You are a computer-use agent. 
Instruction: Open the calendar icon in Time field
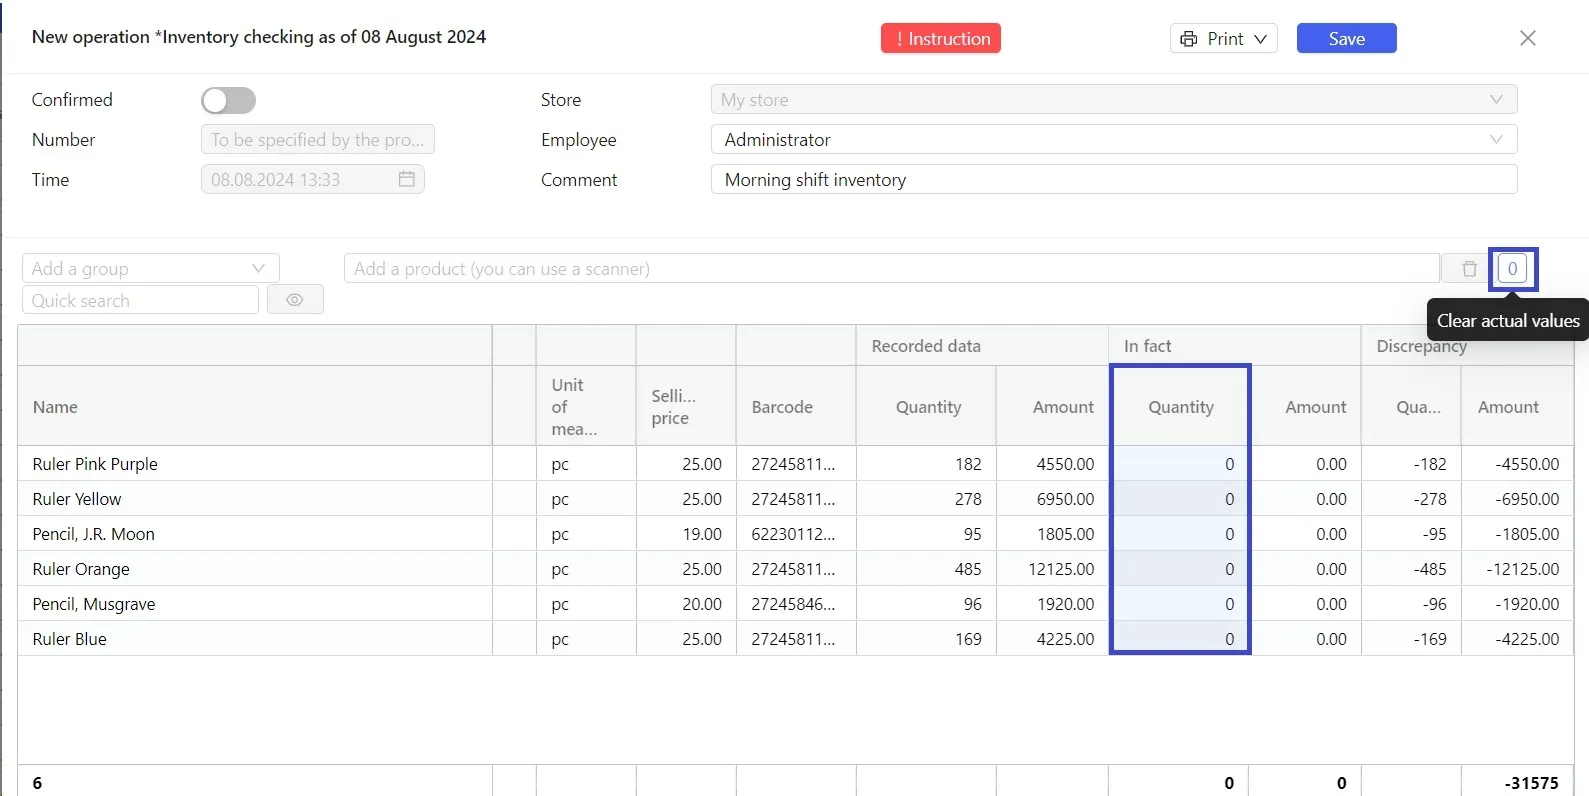tap(406, 179)
